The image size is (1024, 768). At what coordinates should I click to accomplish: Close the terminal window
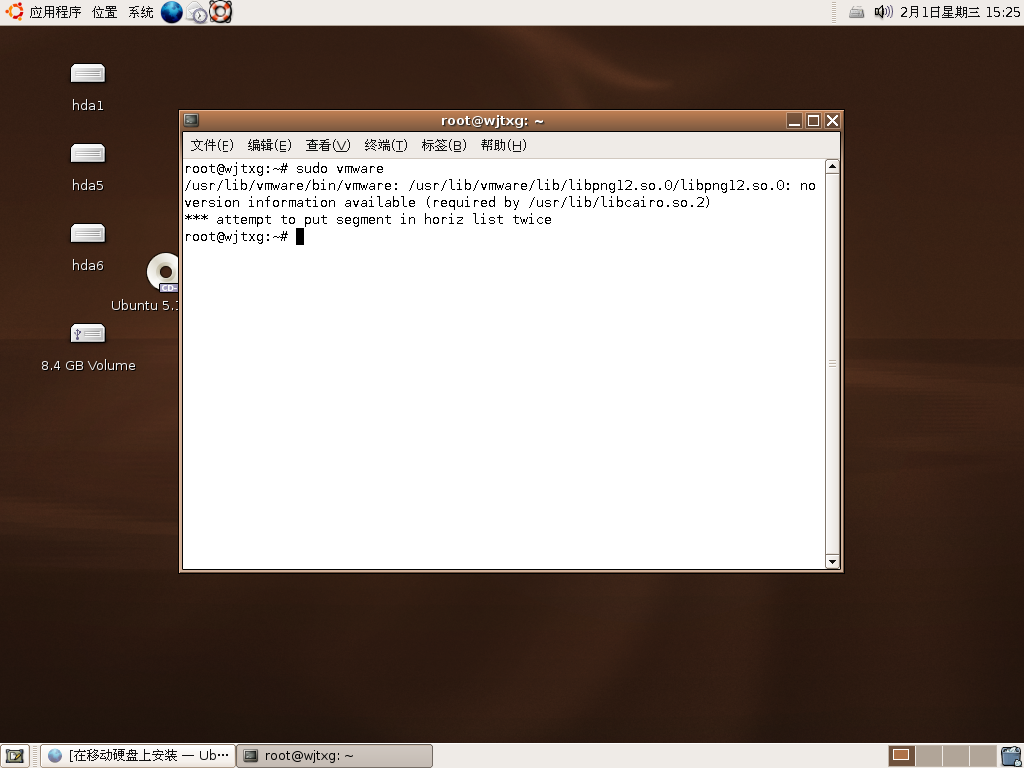coord(832,120)
